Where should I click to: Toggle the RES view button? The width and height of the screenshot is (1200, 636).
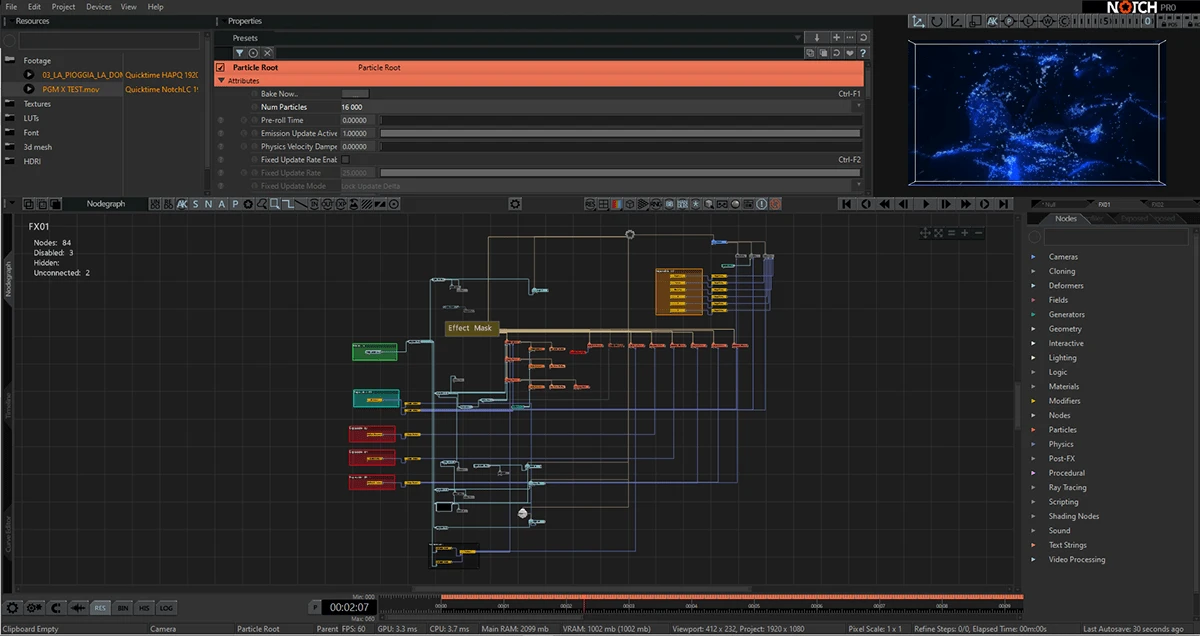100,607
